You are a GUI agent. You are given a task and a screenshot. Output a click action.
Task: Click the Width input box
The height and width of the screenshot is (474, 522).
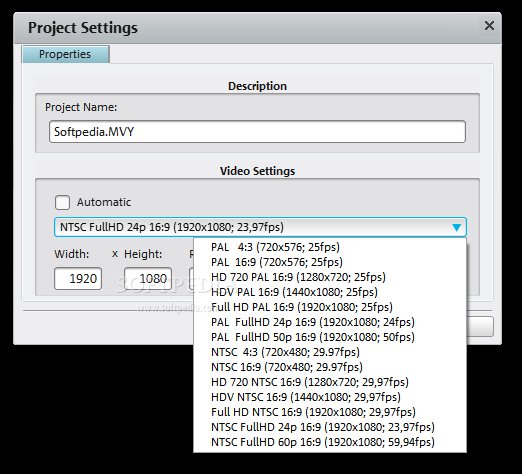pyautogui.click(x=78, y=278)
